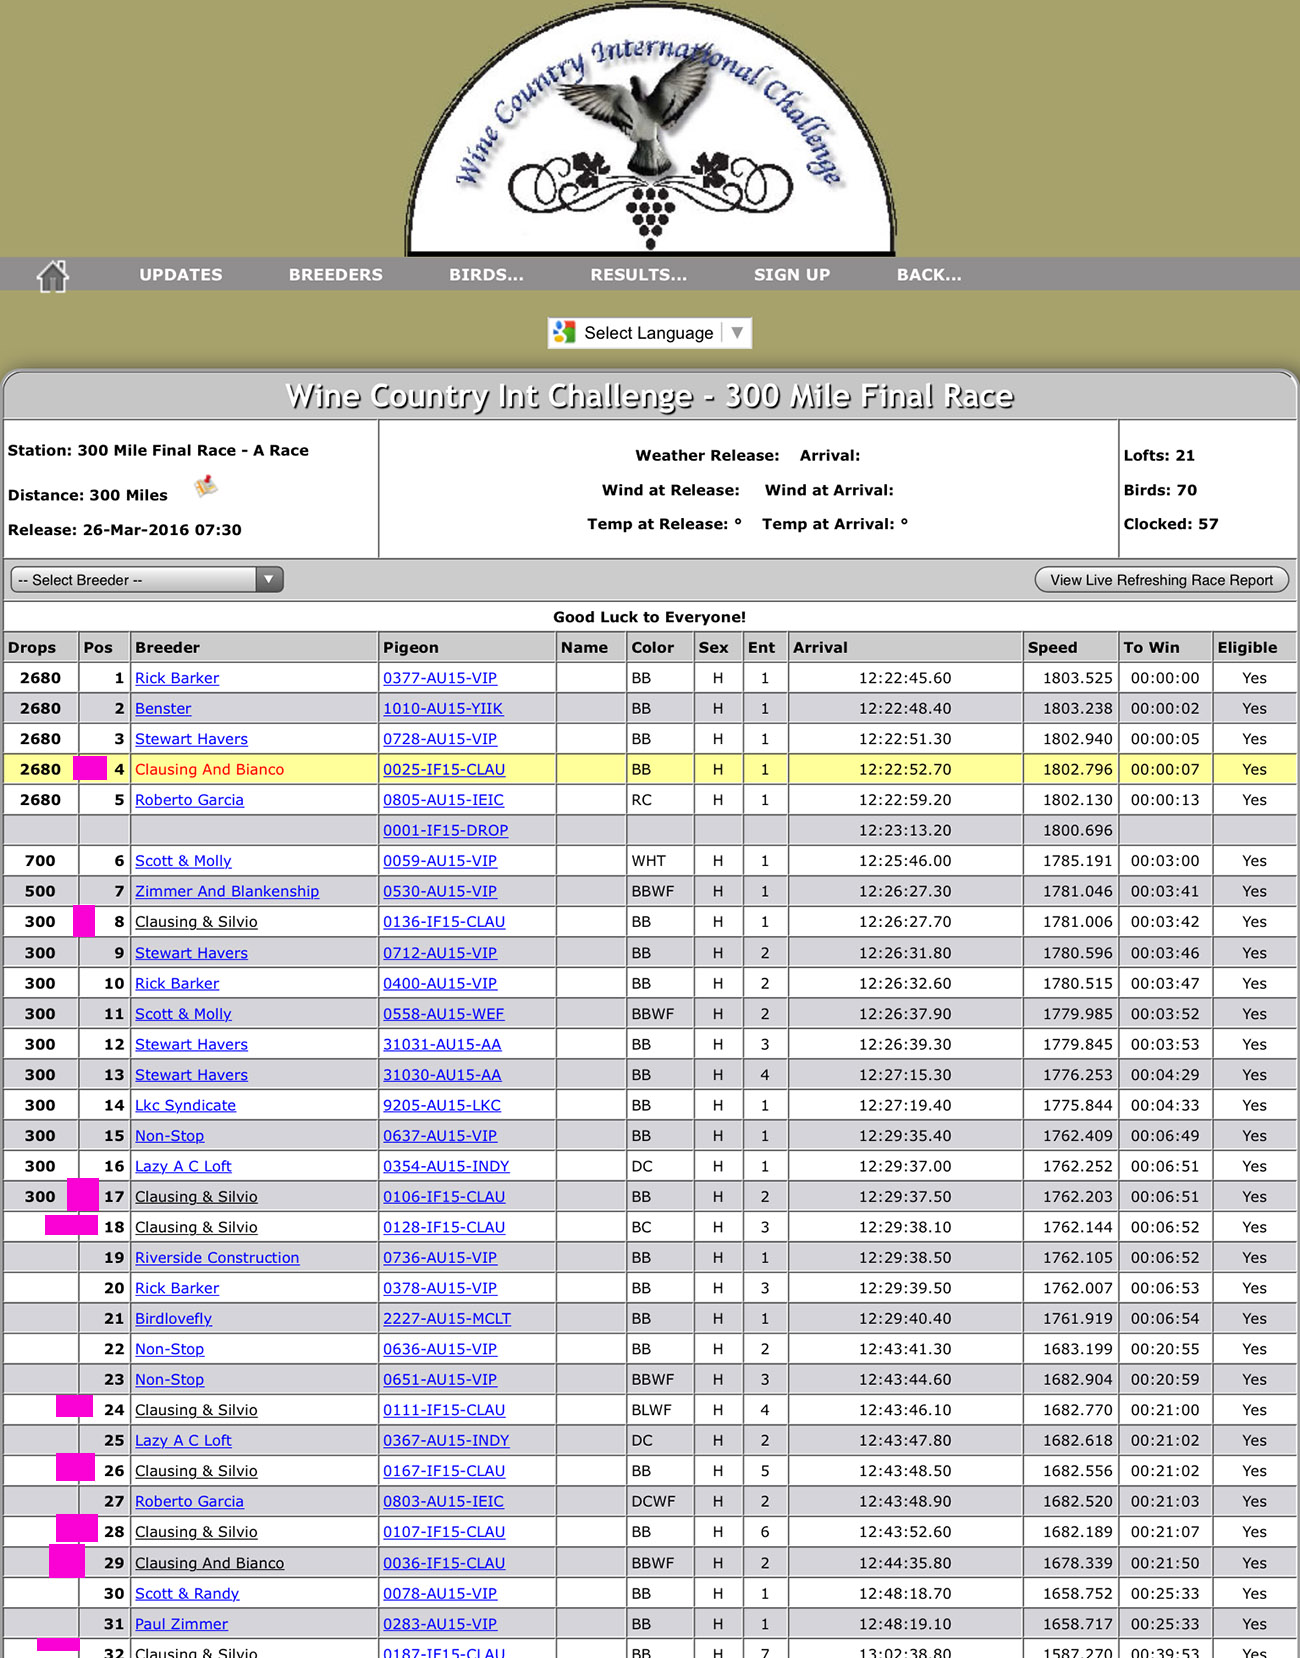Click the Google translate logo icon
Viewport: 1300px width, 1658px height.
tap(565, 332)
